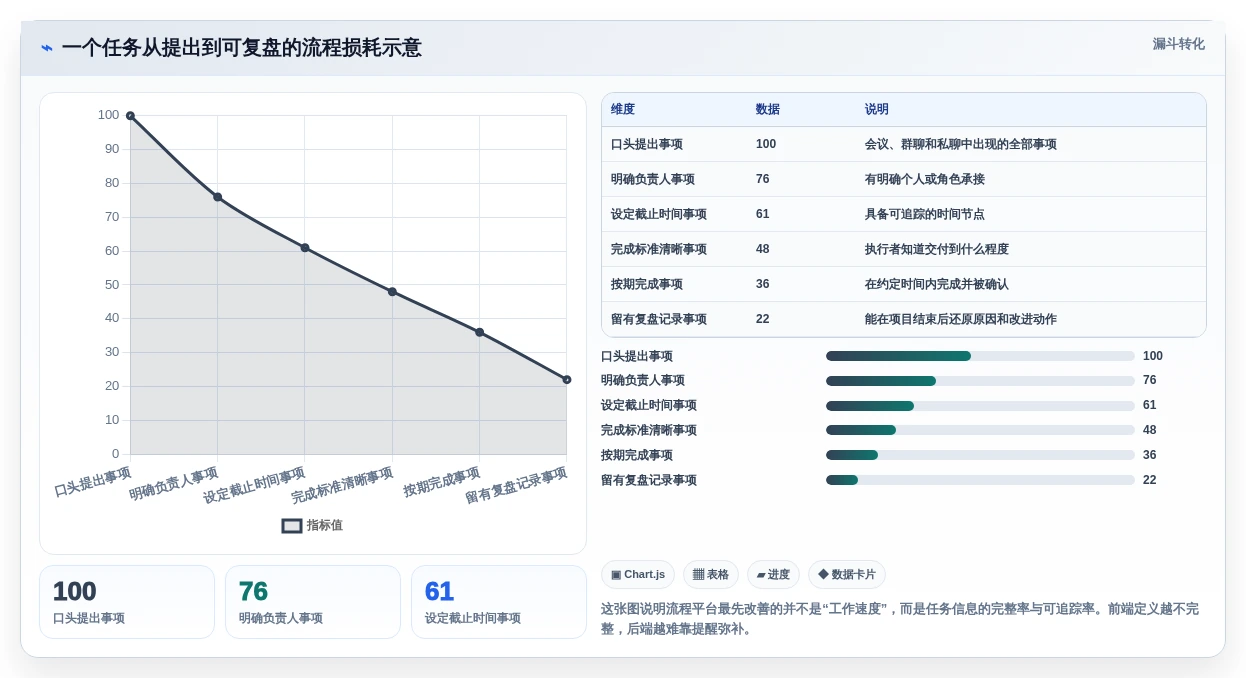Screen dimensions: 1246x678
Task: Click x-axis label 按期完成事项 on the chart
Action: tap(442, 481)
